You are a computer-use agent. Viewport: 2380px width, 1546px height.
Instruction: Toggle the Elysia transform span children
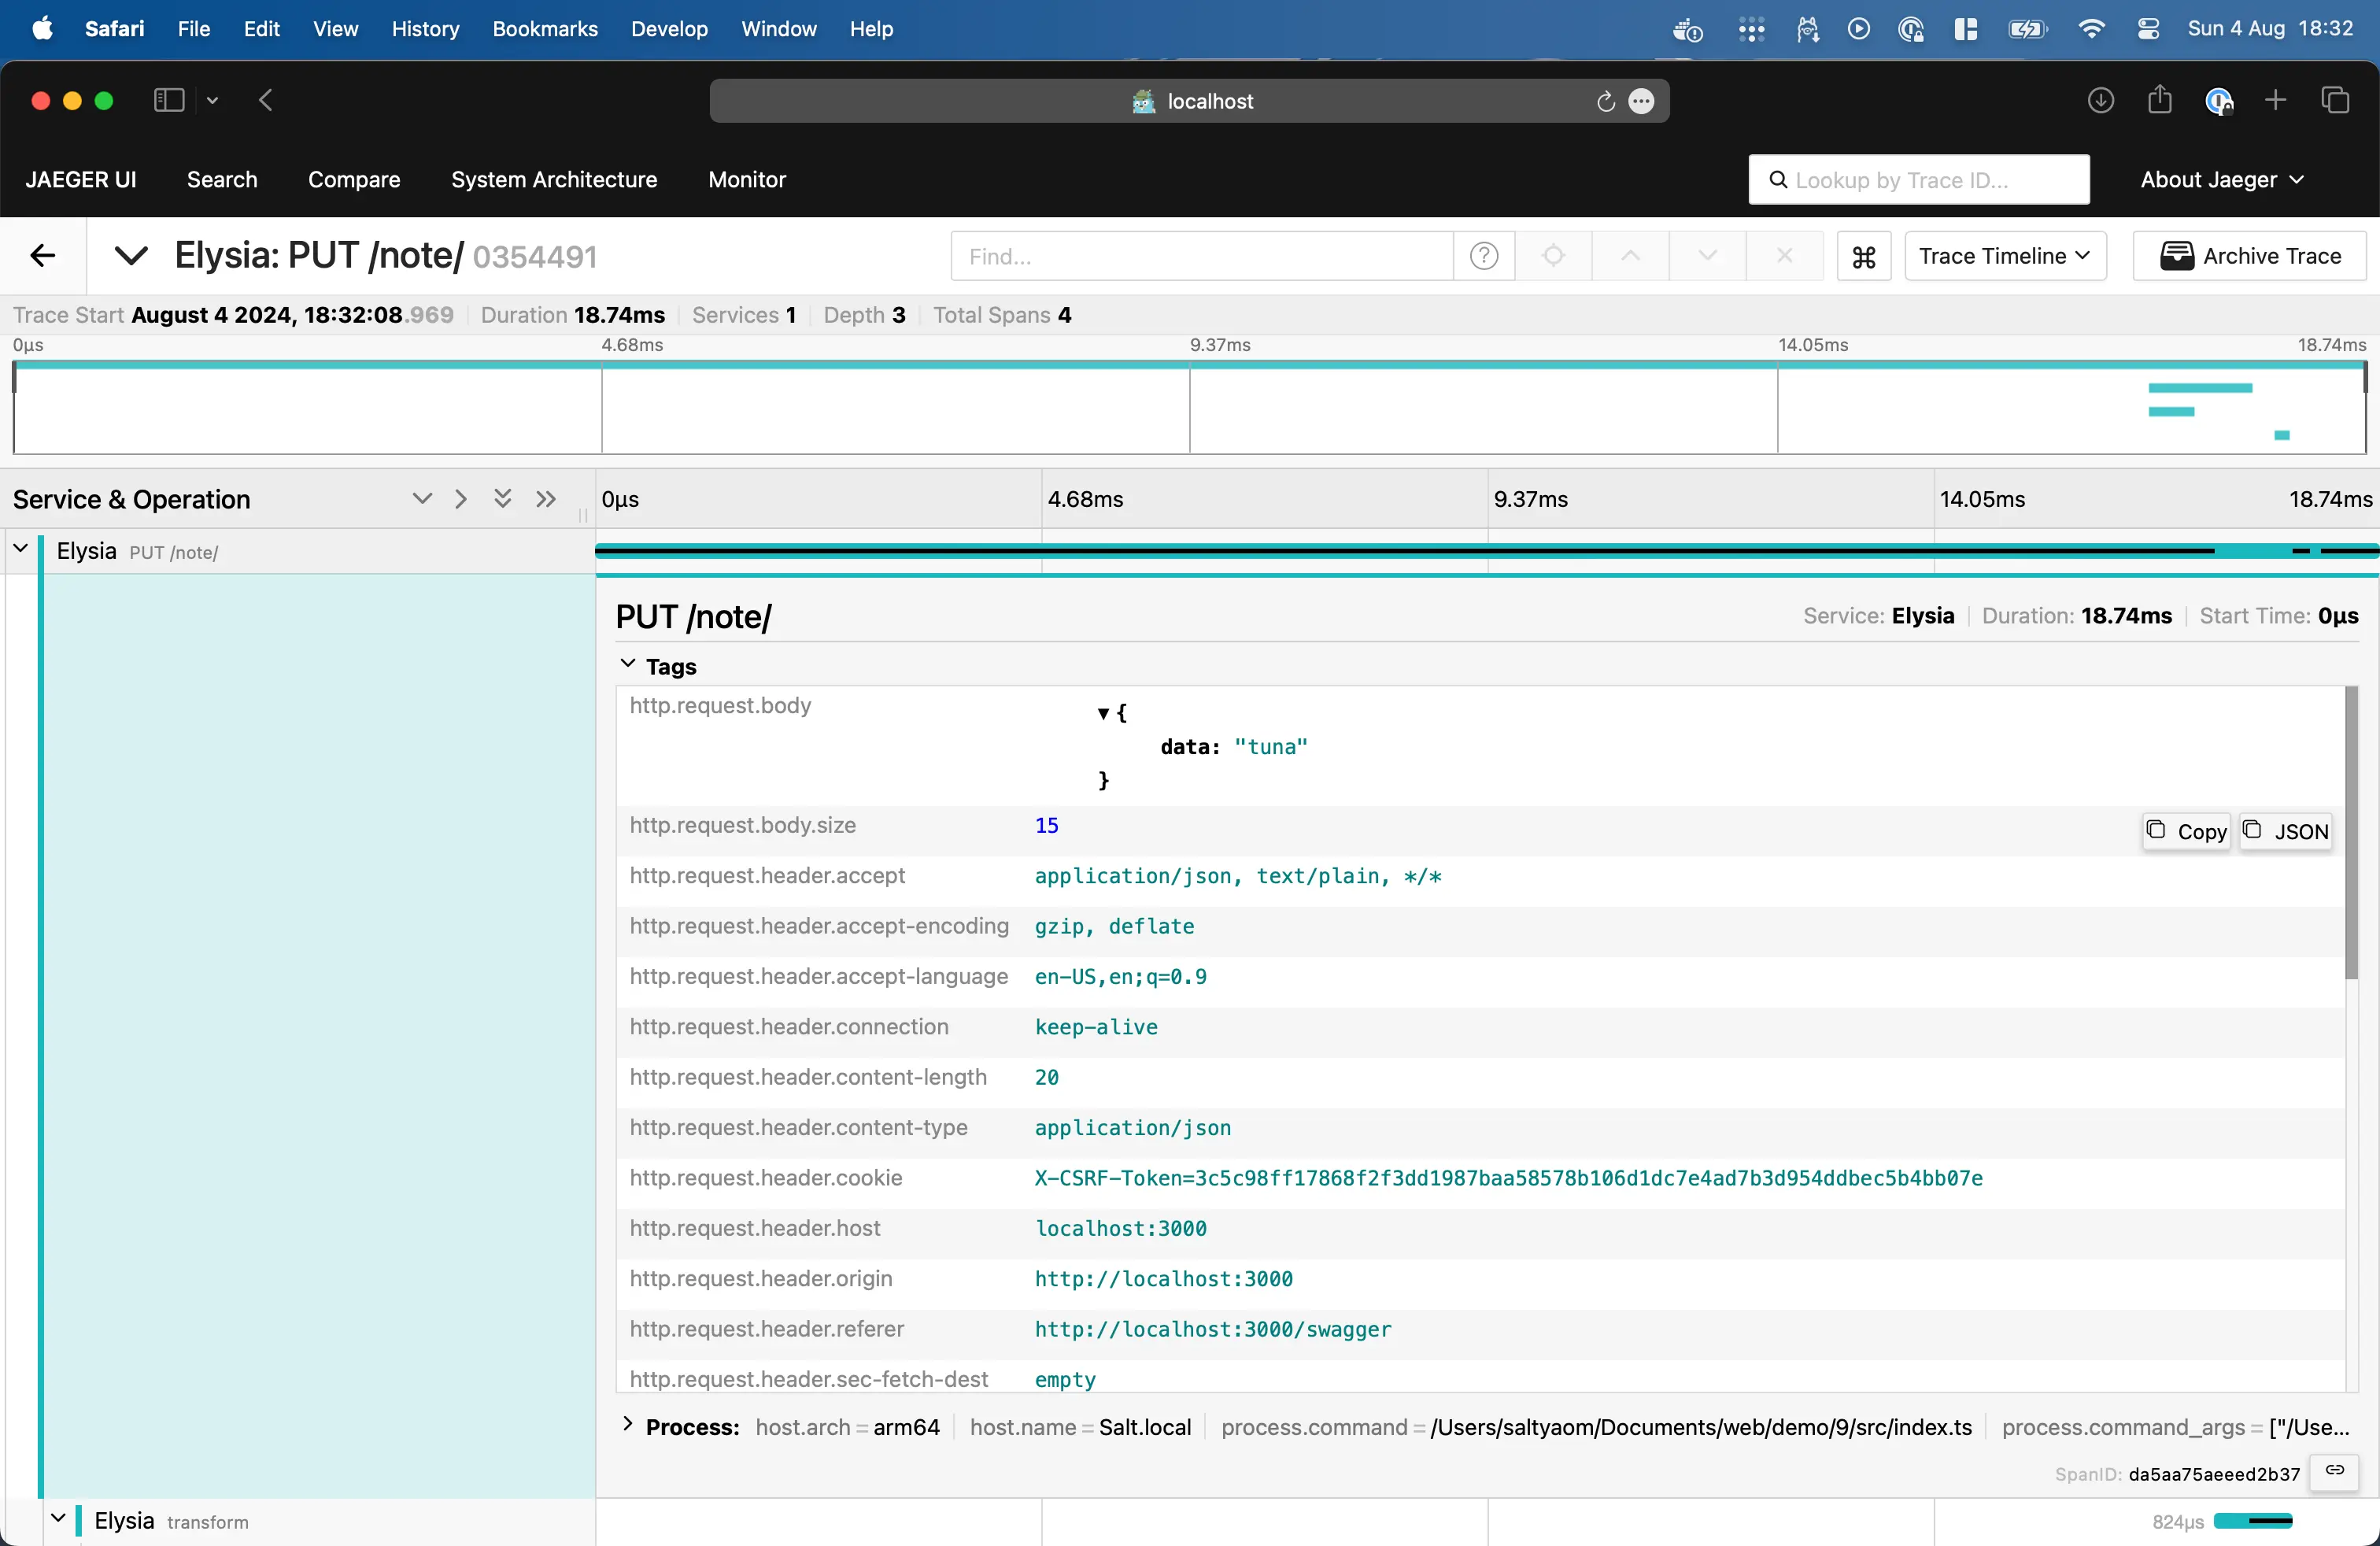pyautogui.click(x=58, y=1519)
